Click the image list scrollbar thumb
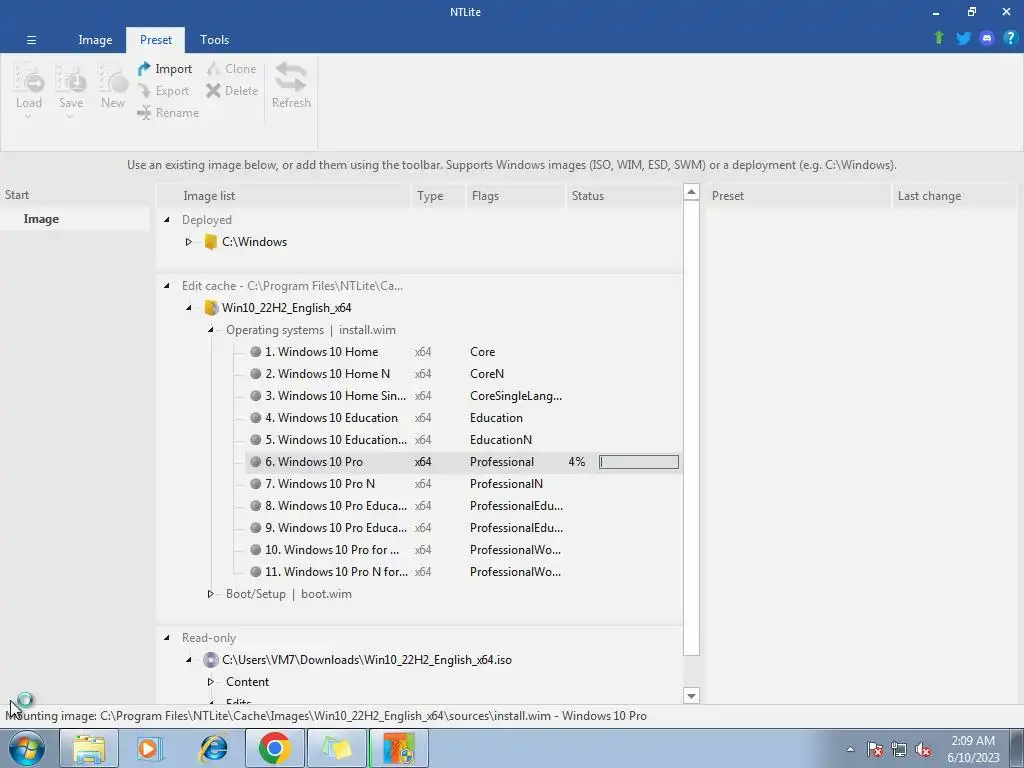1024x768 pixels. click(x=691, y=428)
